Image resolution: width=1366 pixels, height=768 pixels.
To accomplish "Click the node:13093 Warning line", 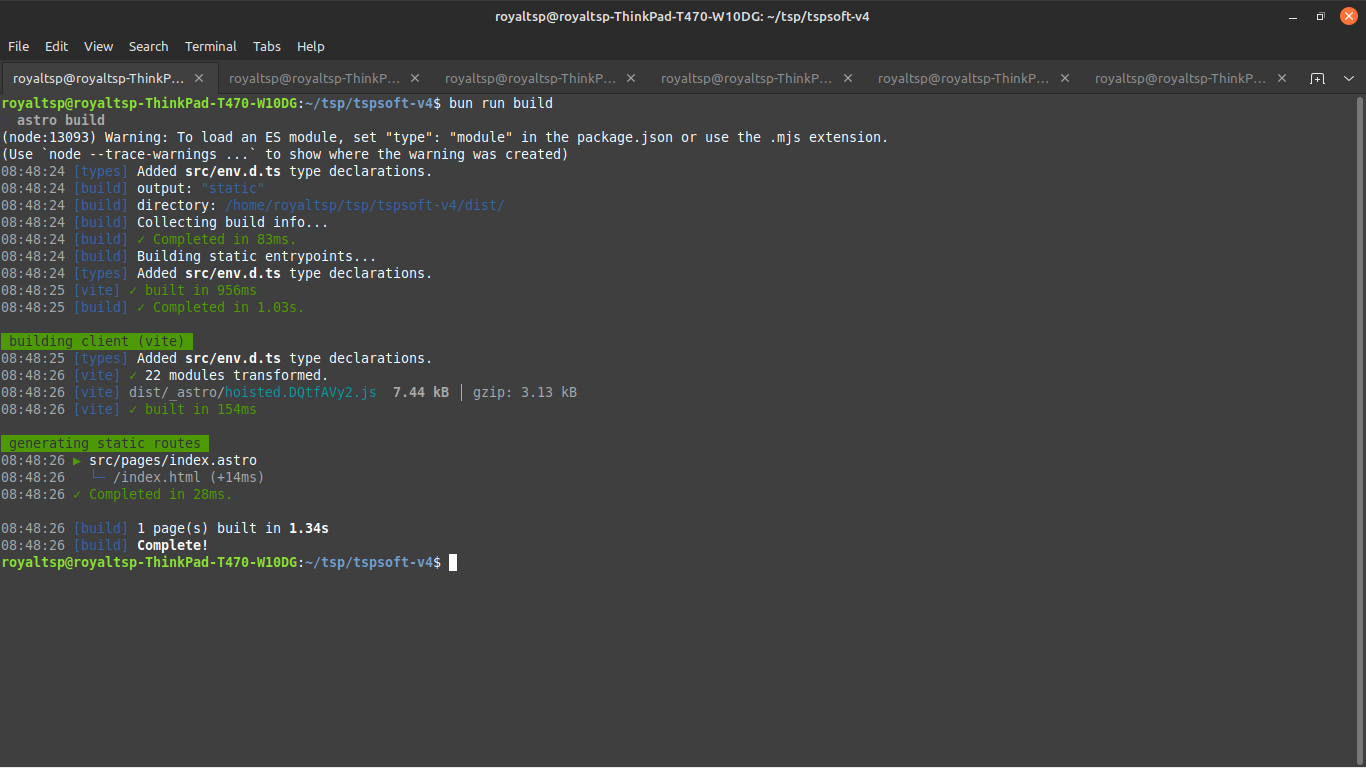I will 445,137.
